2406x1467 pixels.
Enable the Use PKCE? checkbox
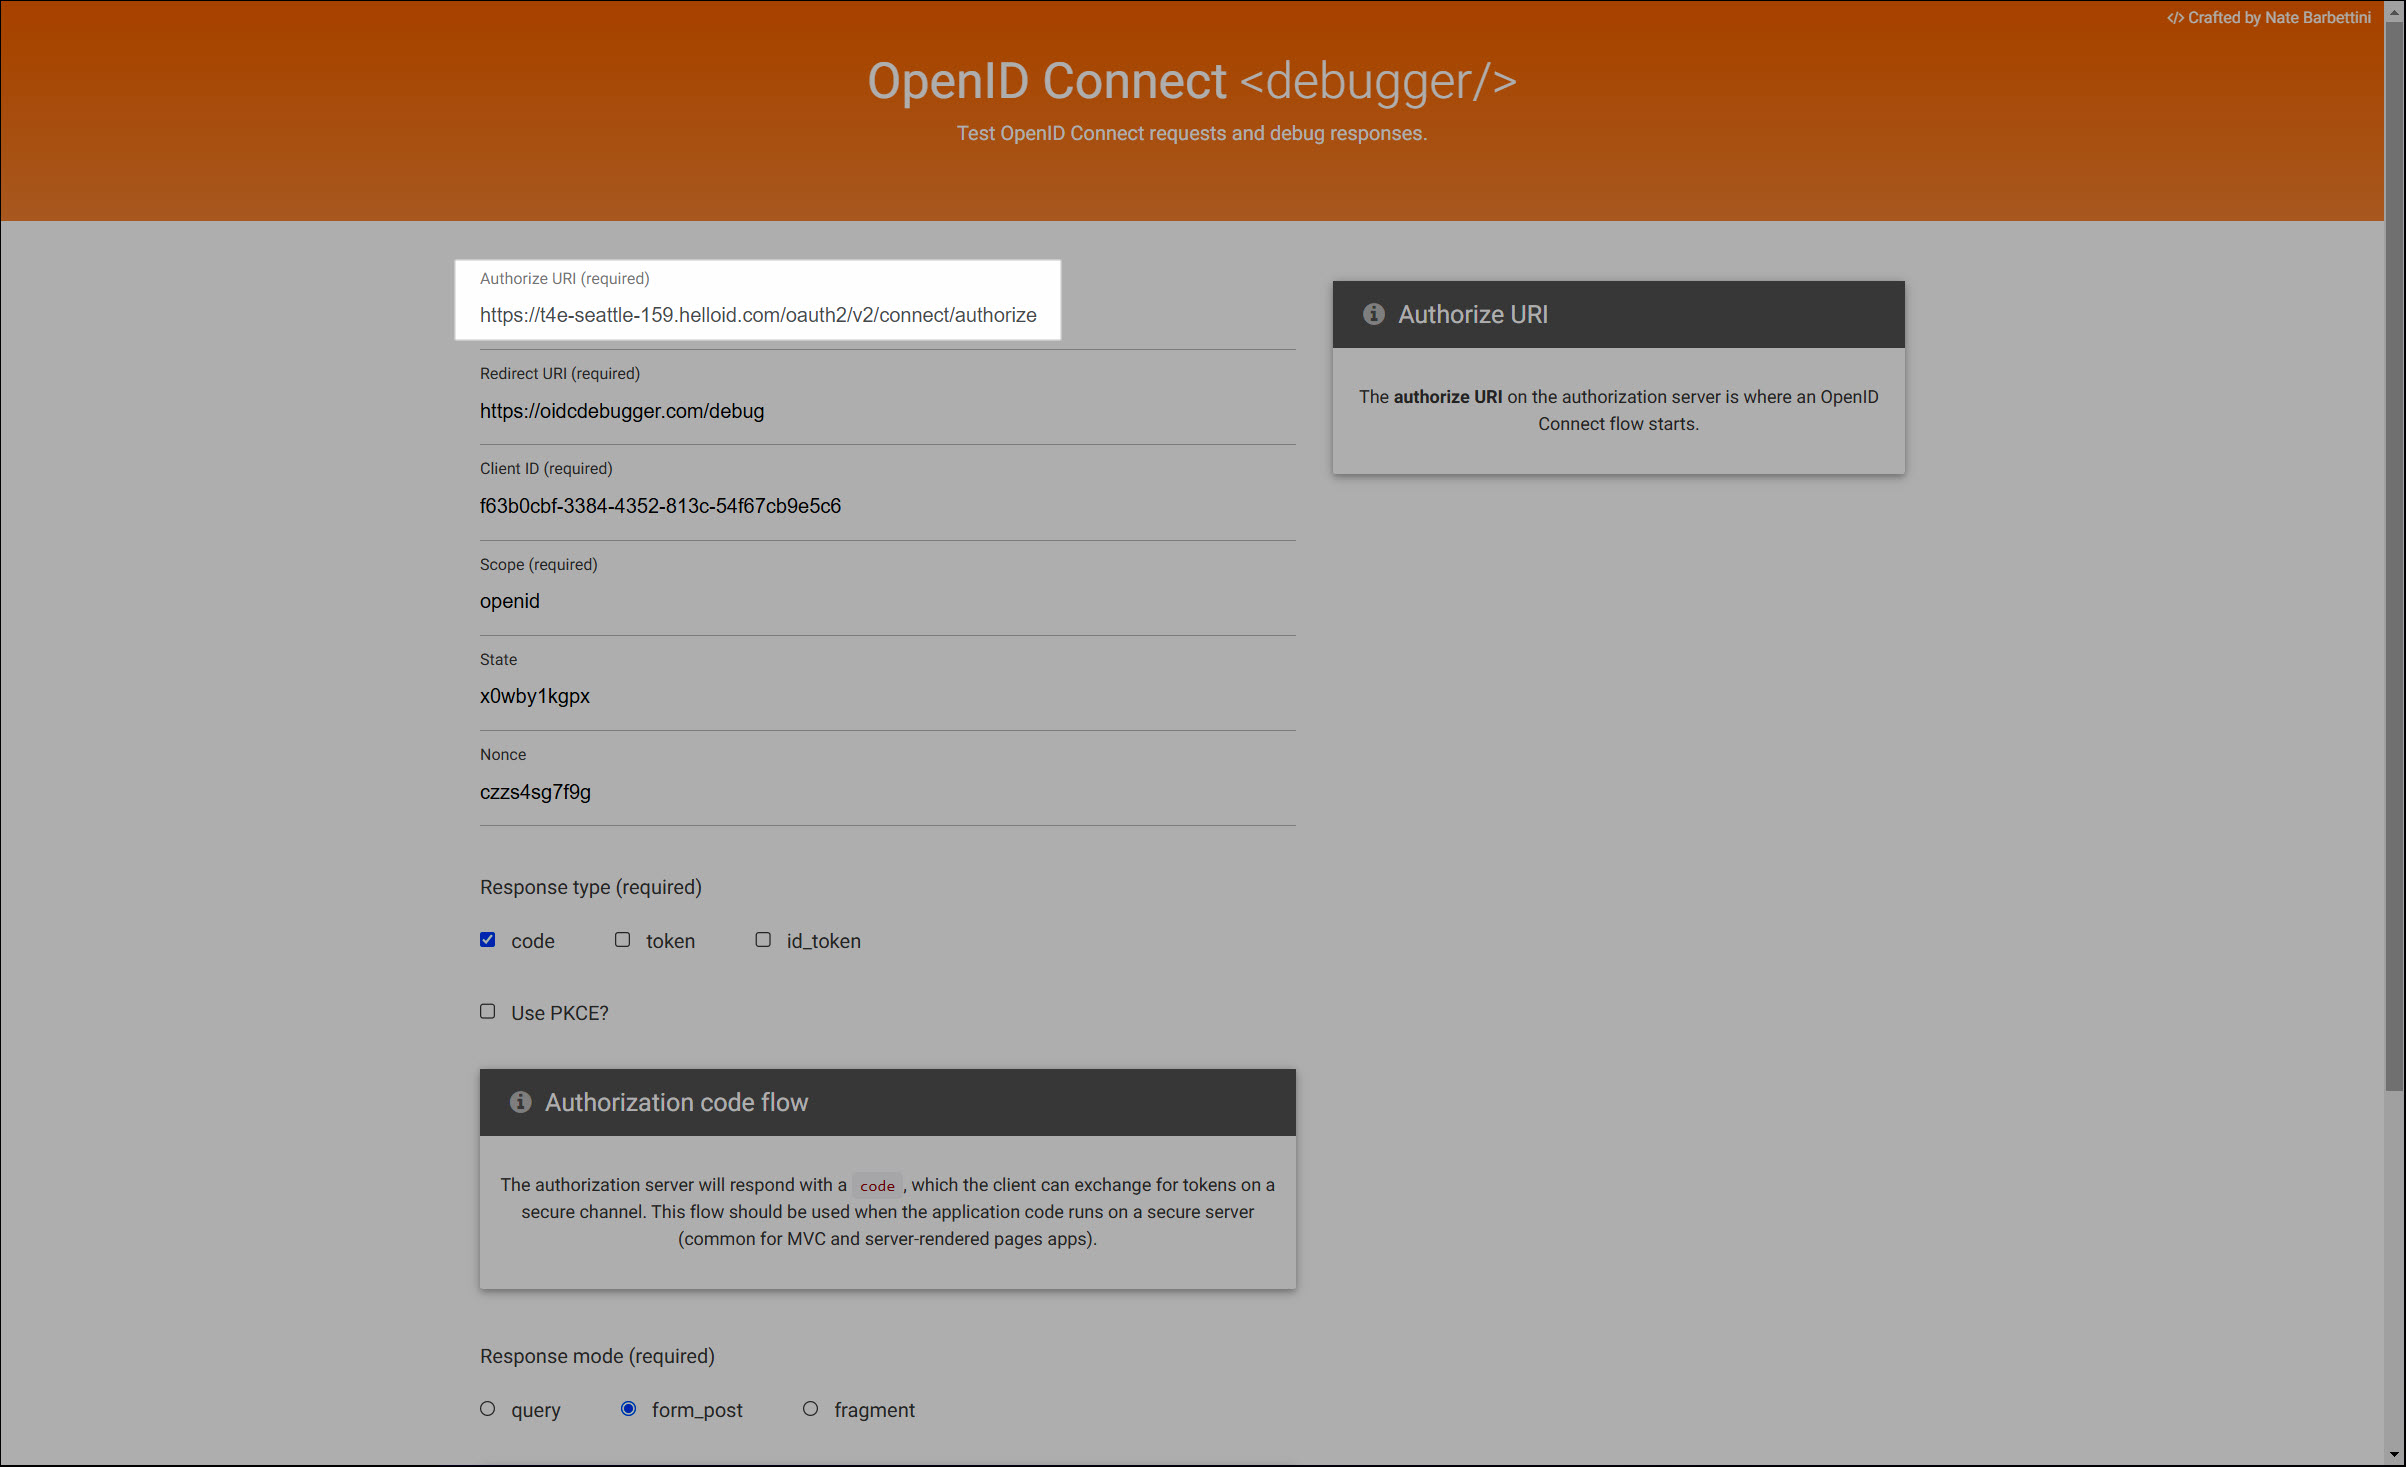click(488, 1012)
